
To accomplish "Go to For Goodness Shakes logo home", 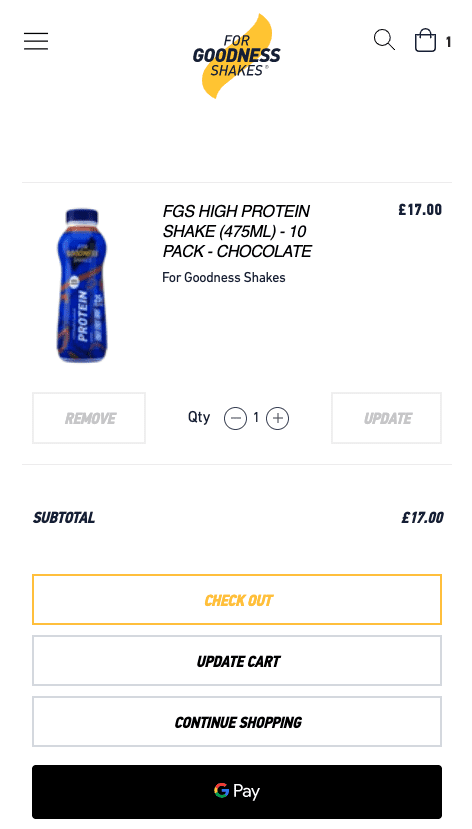I will pyautogui.click(x=237, y=56).
